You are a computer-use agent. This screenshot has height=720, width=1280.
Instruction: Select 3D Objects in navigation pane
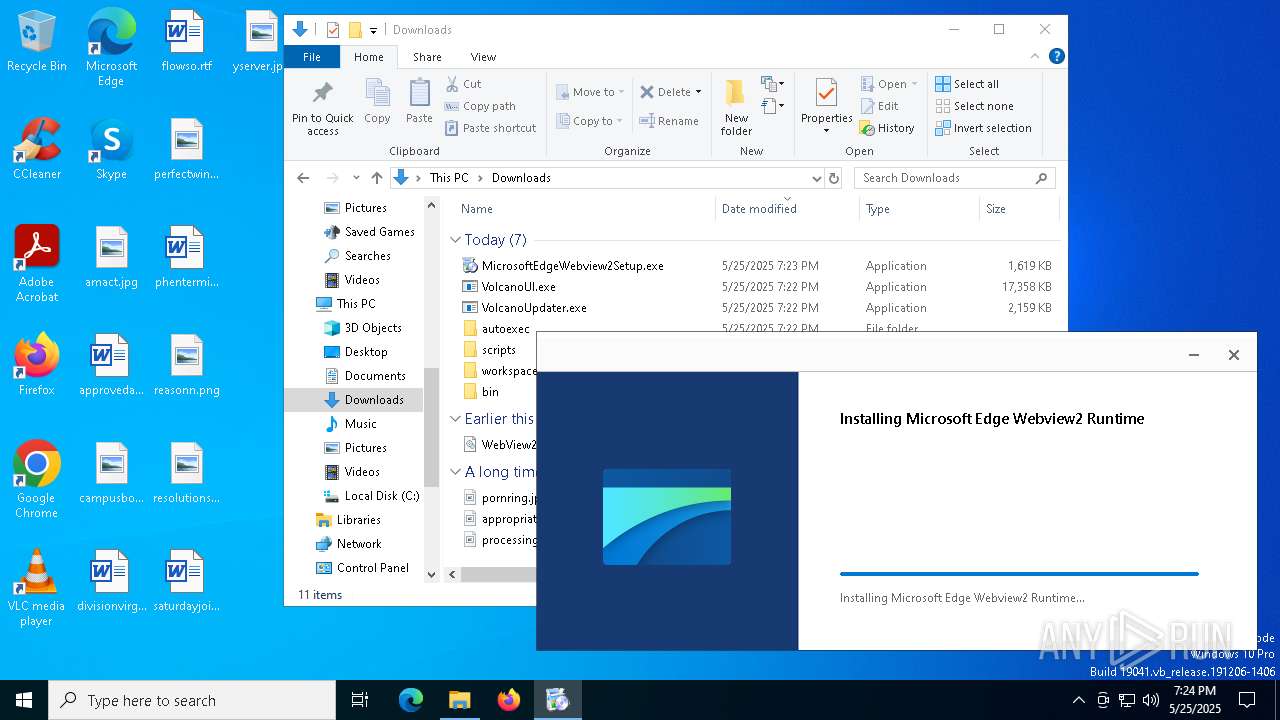point(363,328)
